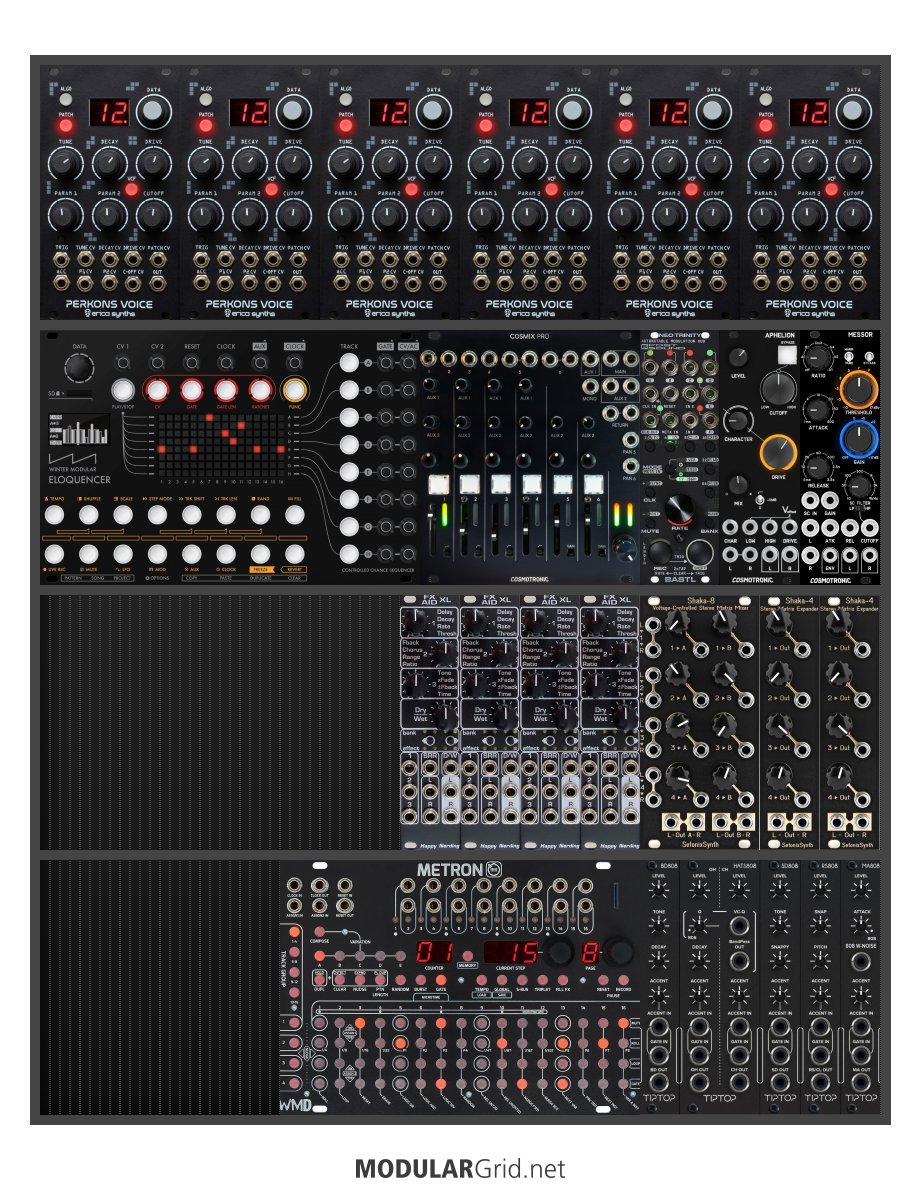Click the CUTOFF knob on rightmost Perkons Voice
This screenshot has height=1190, width=921.
click(853, 216)
